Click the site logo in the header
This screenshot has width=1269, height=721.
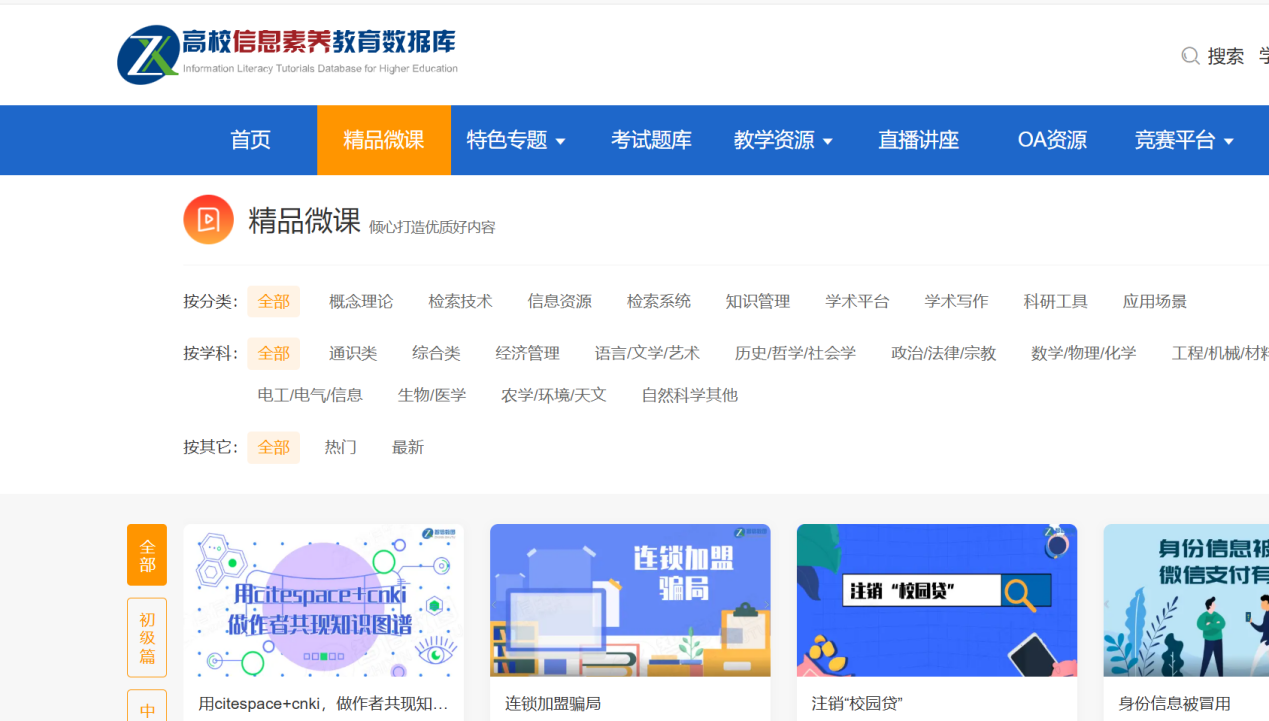287,54
